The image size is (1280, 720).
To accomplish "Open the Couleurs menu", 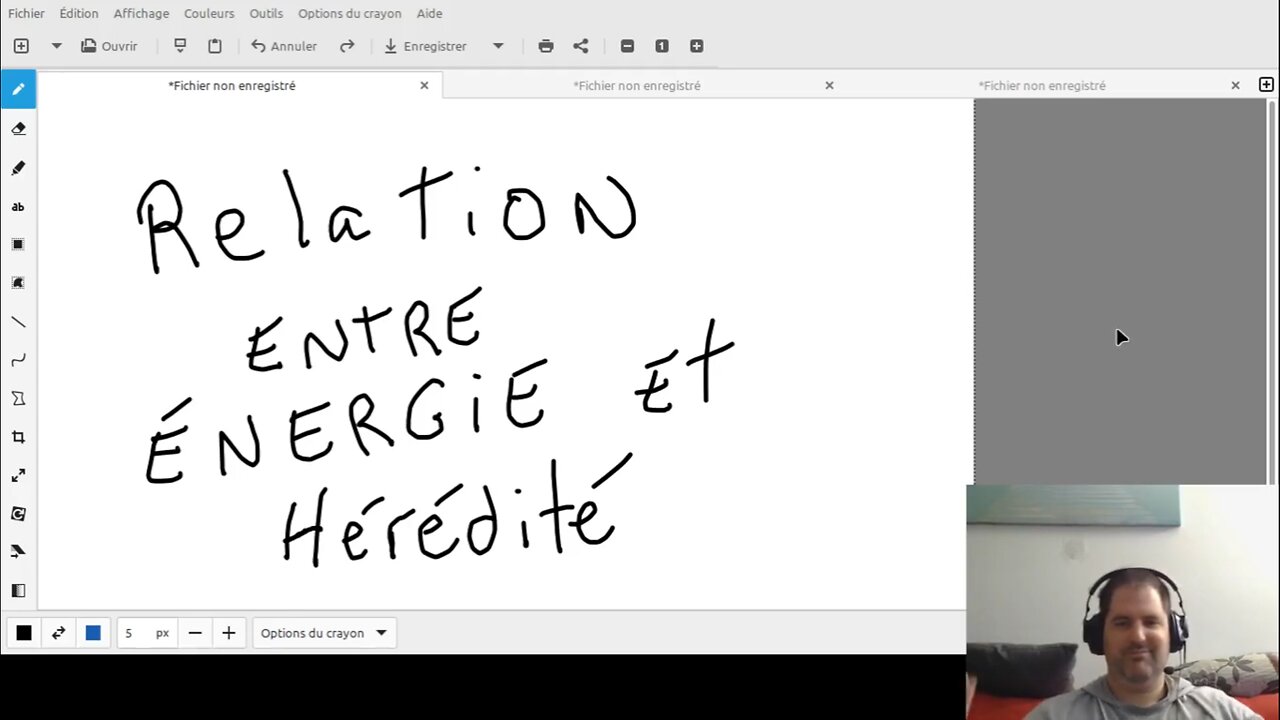I will point(209,13).
